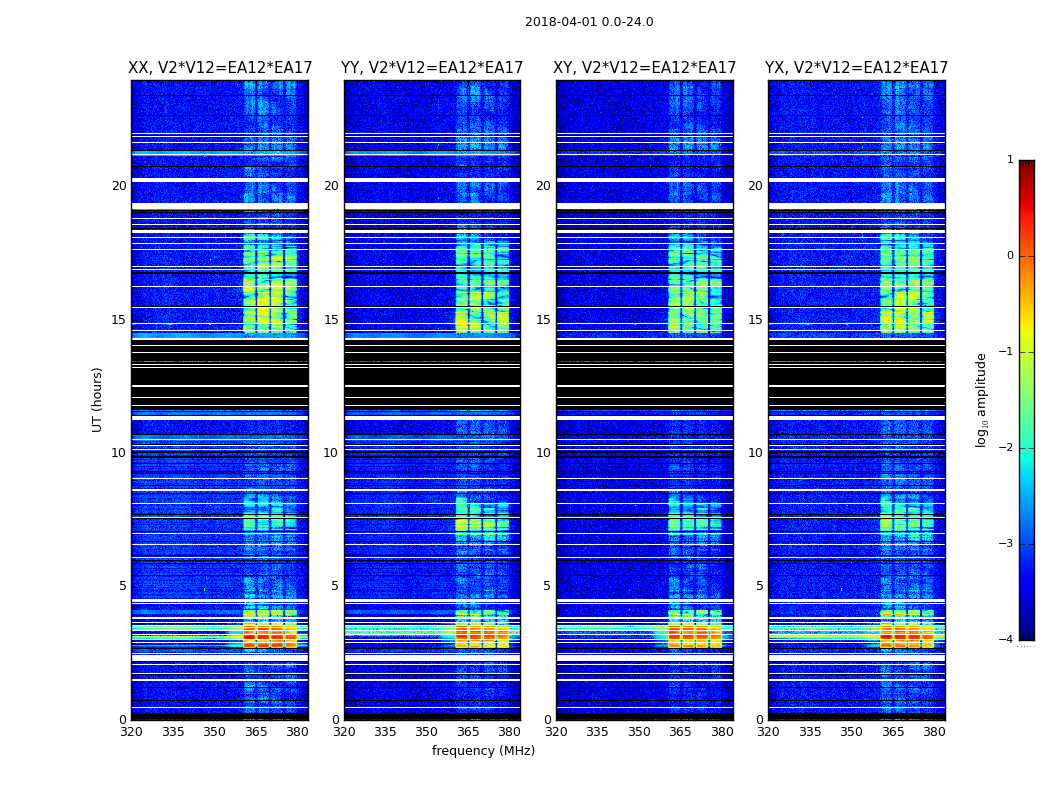Select the YY panel title
The image size is (1050, 800).
coord(432,68)
